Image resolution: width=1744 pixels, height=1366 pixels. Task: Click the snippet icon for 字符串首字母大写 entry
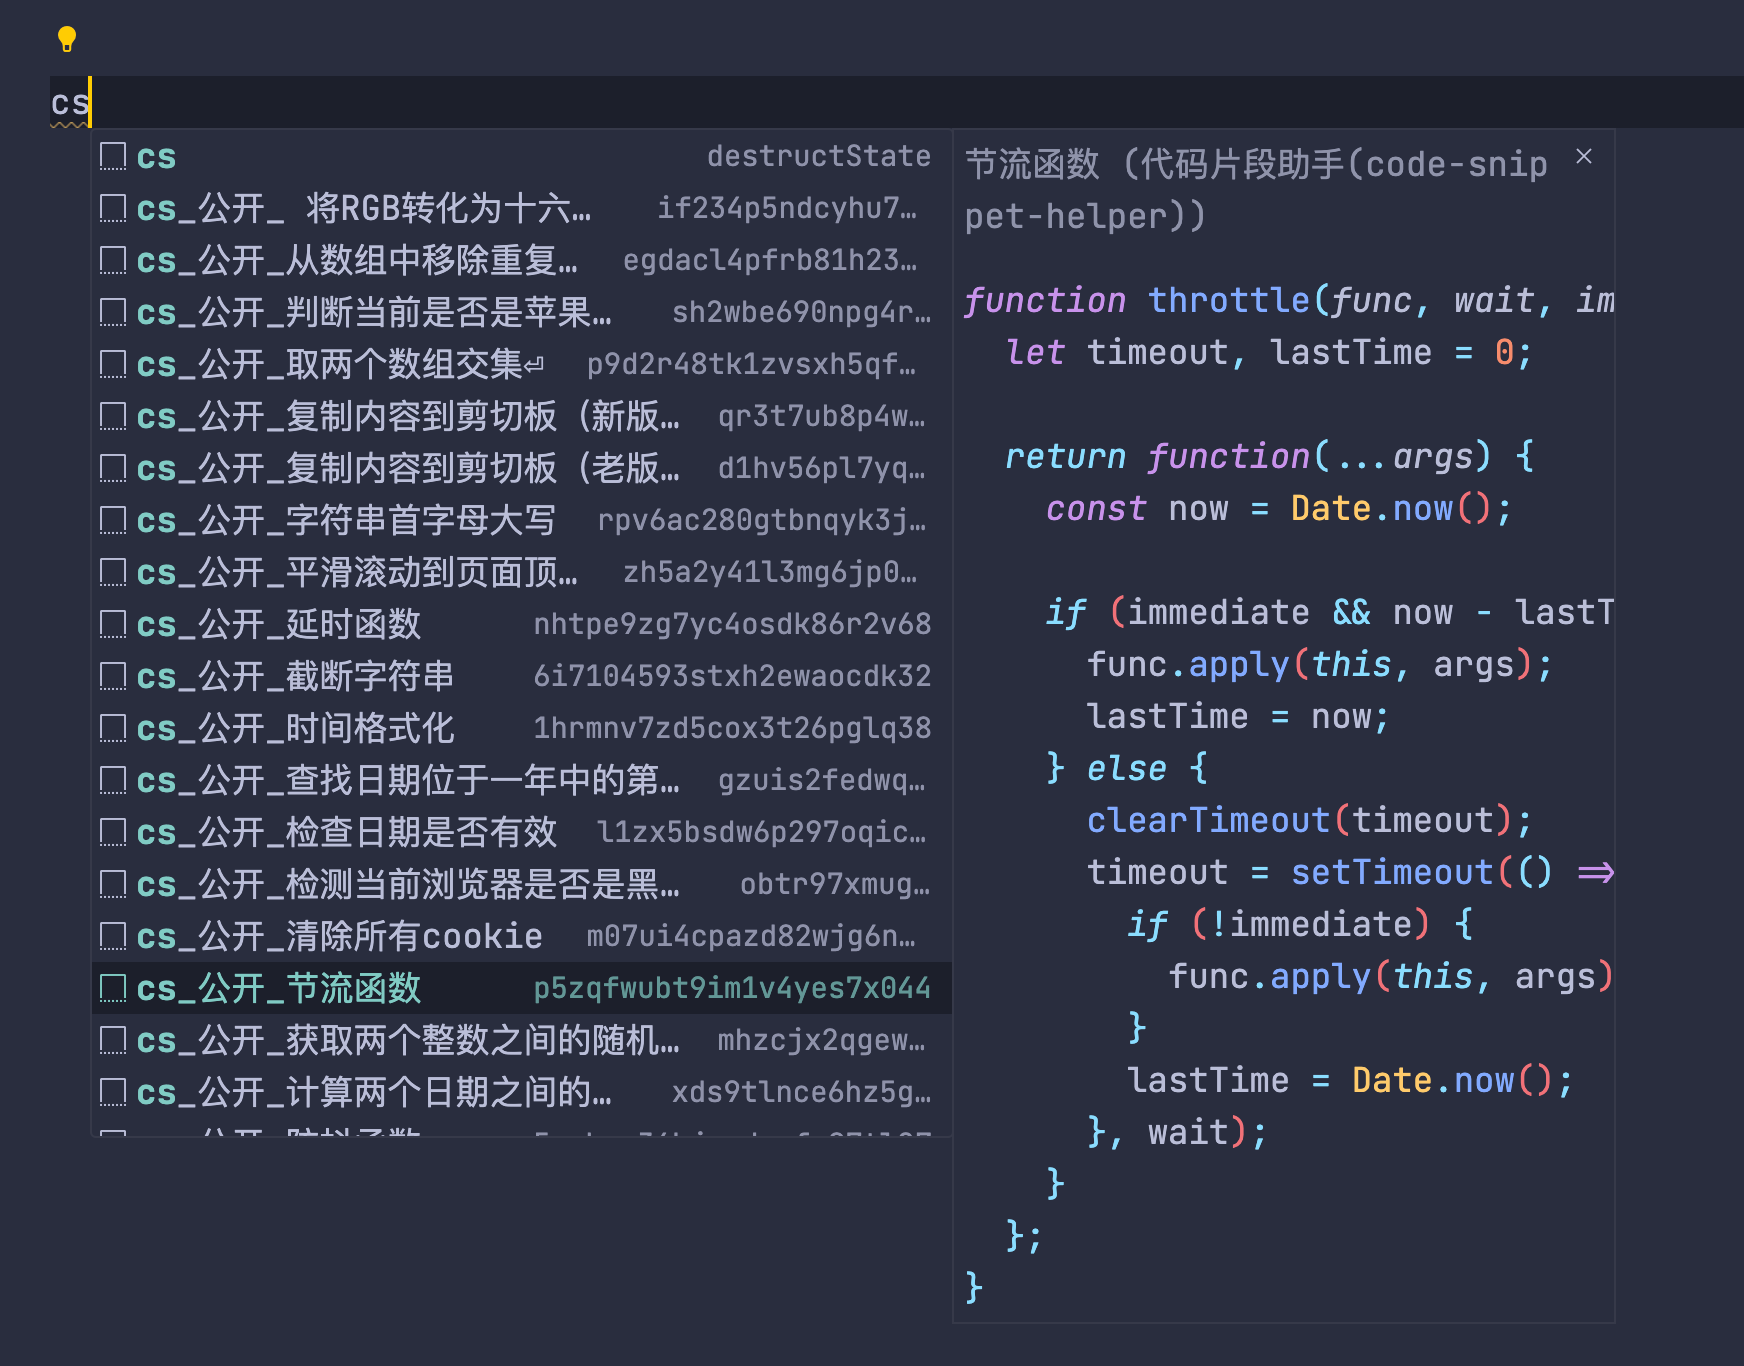113,520
